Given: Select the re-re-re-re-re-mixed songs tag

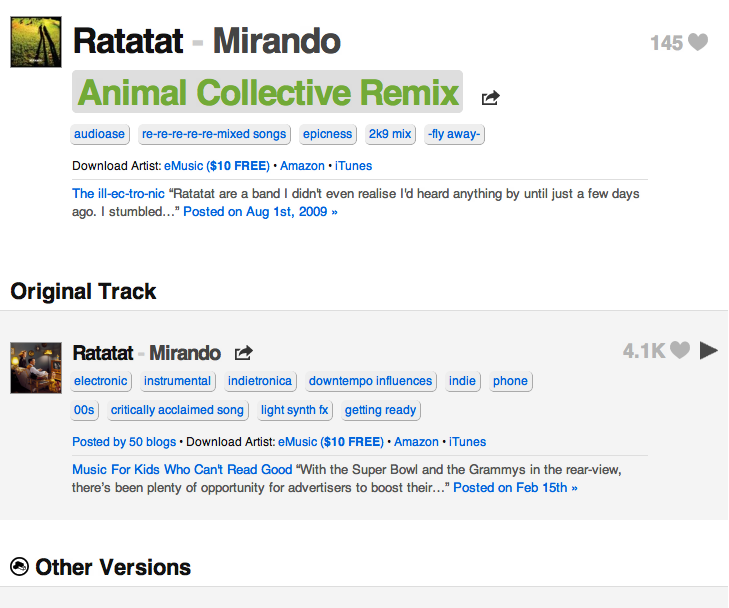Looking at the screenshot, I should coord(214,134).
